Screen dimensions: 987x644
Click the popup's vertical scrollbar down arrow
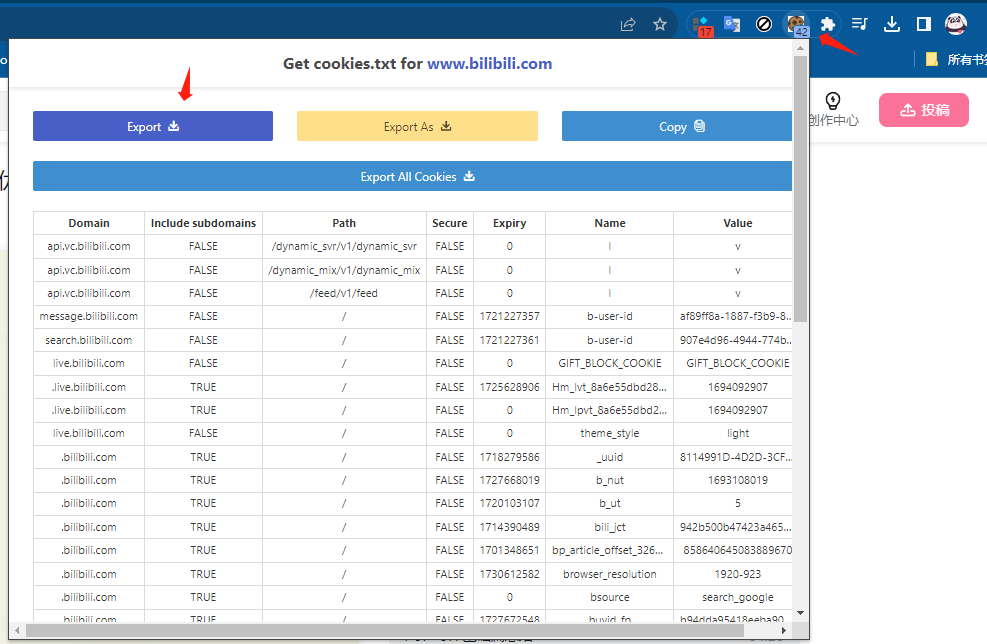pos(800,612)
